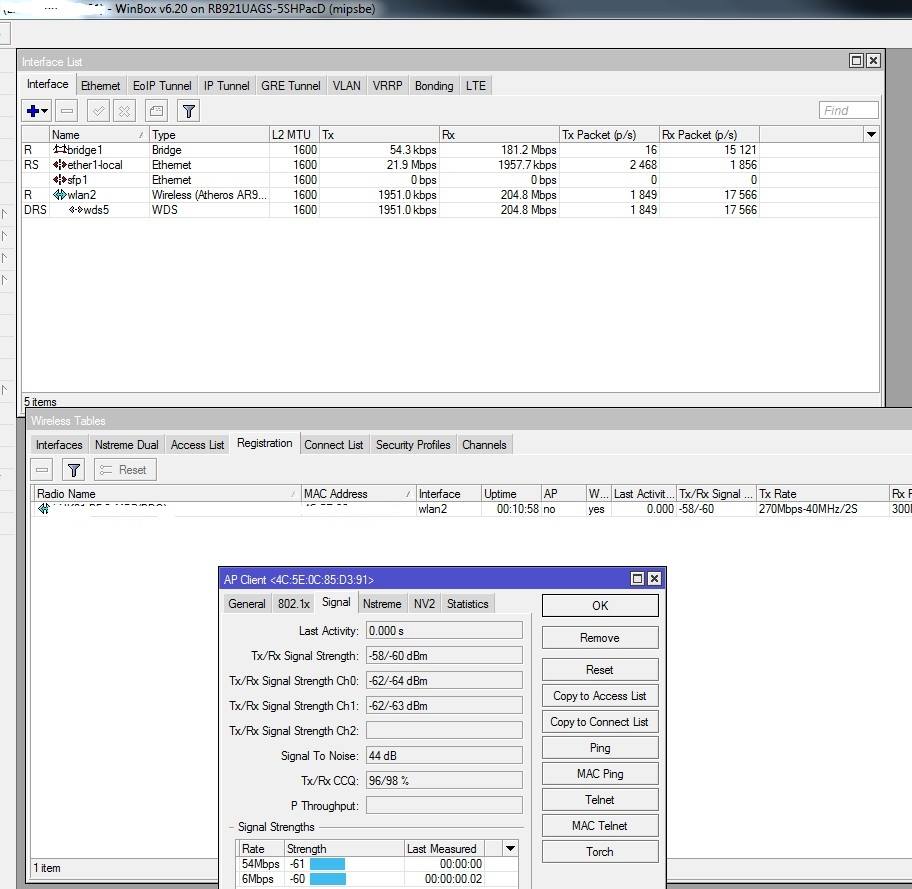Select the ether1-local interface icon

tap(59, 165)
